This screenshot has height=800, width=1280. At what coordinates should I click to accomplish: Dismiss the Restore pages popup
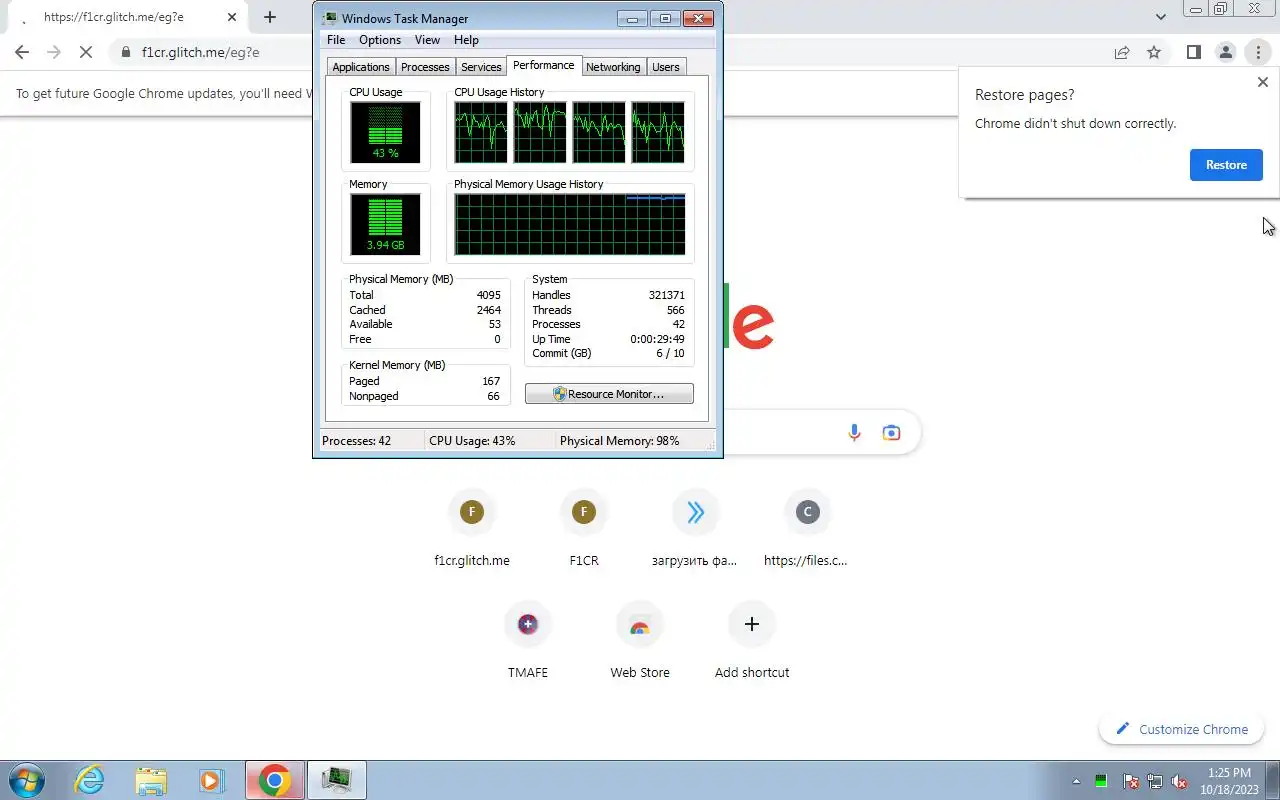pyautogui.click(x=1262, y=82)
